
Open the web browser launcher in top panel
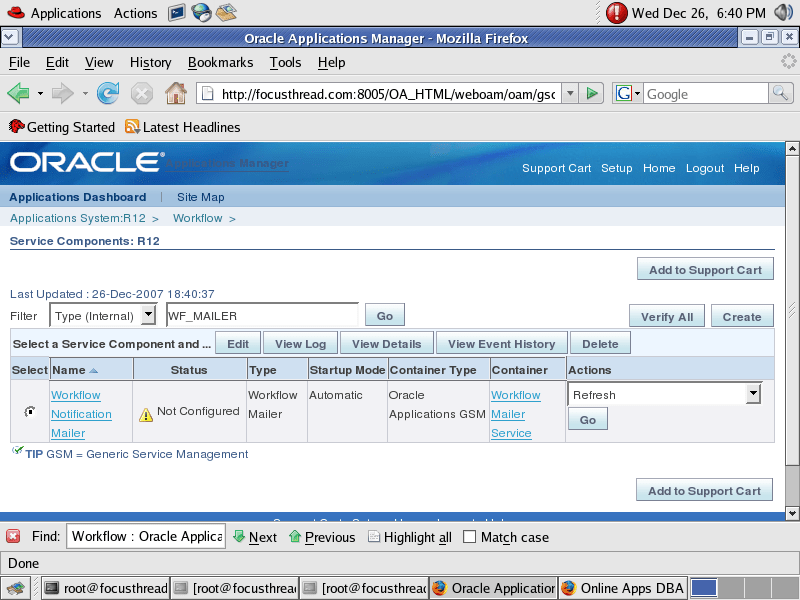pyautogui.click(x=199, y=13)
